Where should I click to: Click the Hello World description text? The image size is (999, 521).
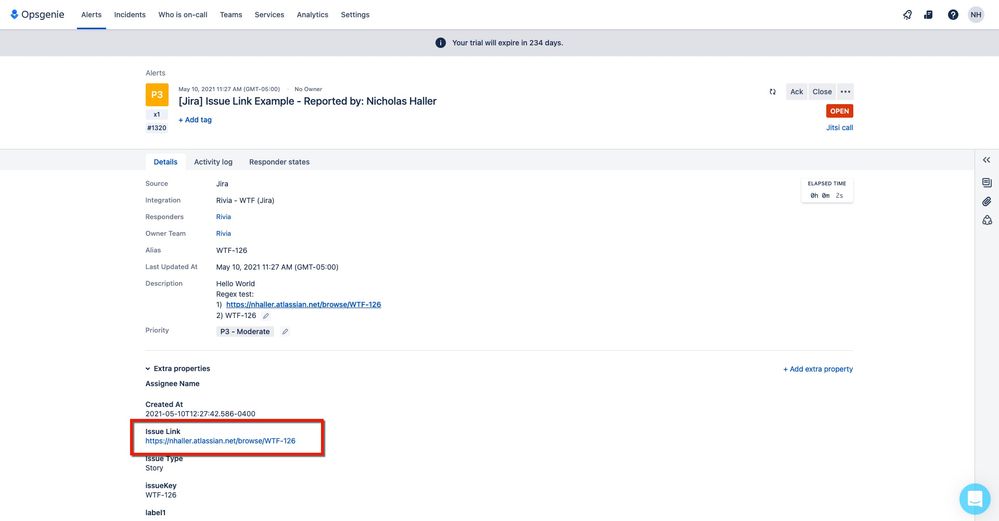pos(235,284)
